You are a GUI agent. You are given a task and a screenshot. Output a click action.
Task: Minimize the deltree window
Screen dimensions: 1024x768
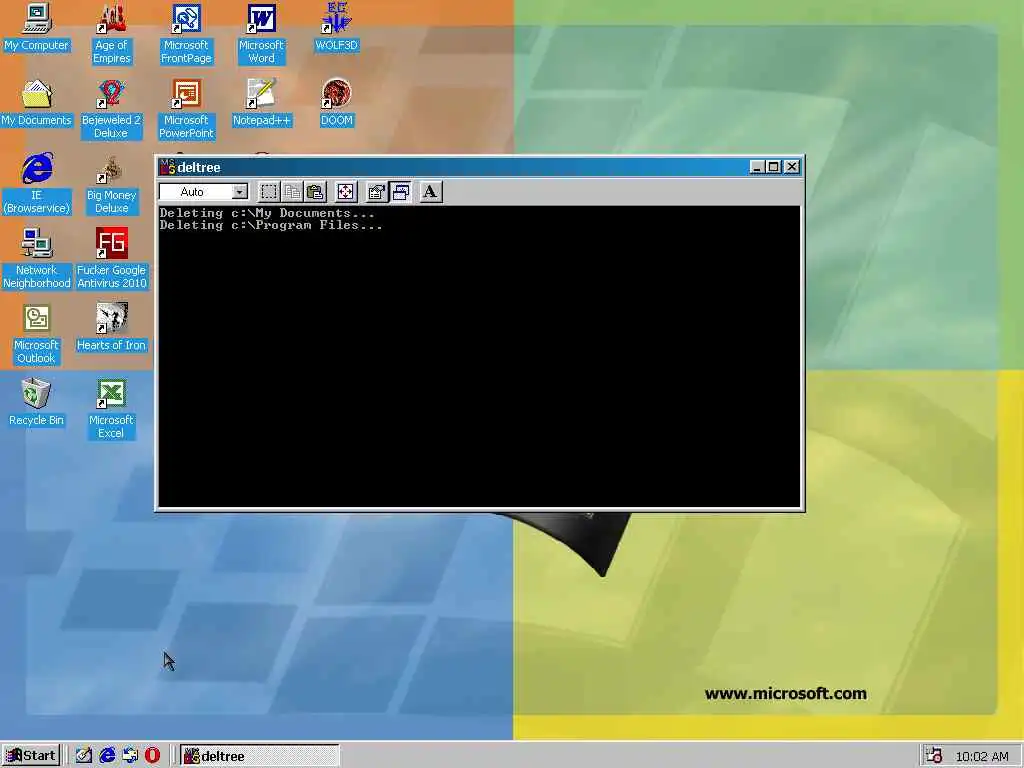pyautogui.click(x=757, y=167)
